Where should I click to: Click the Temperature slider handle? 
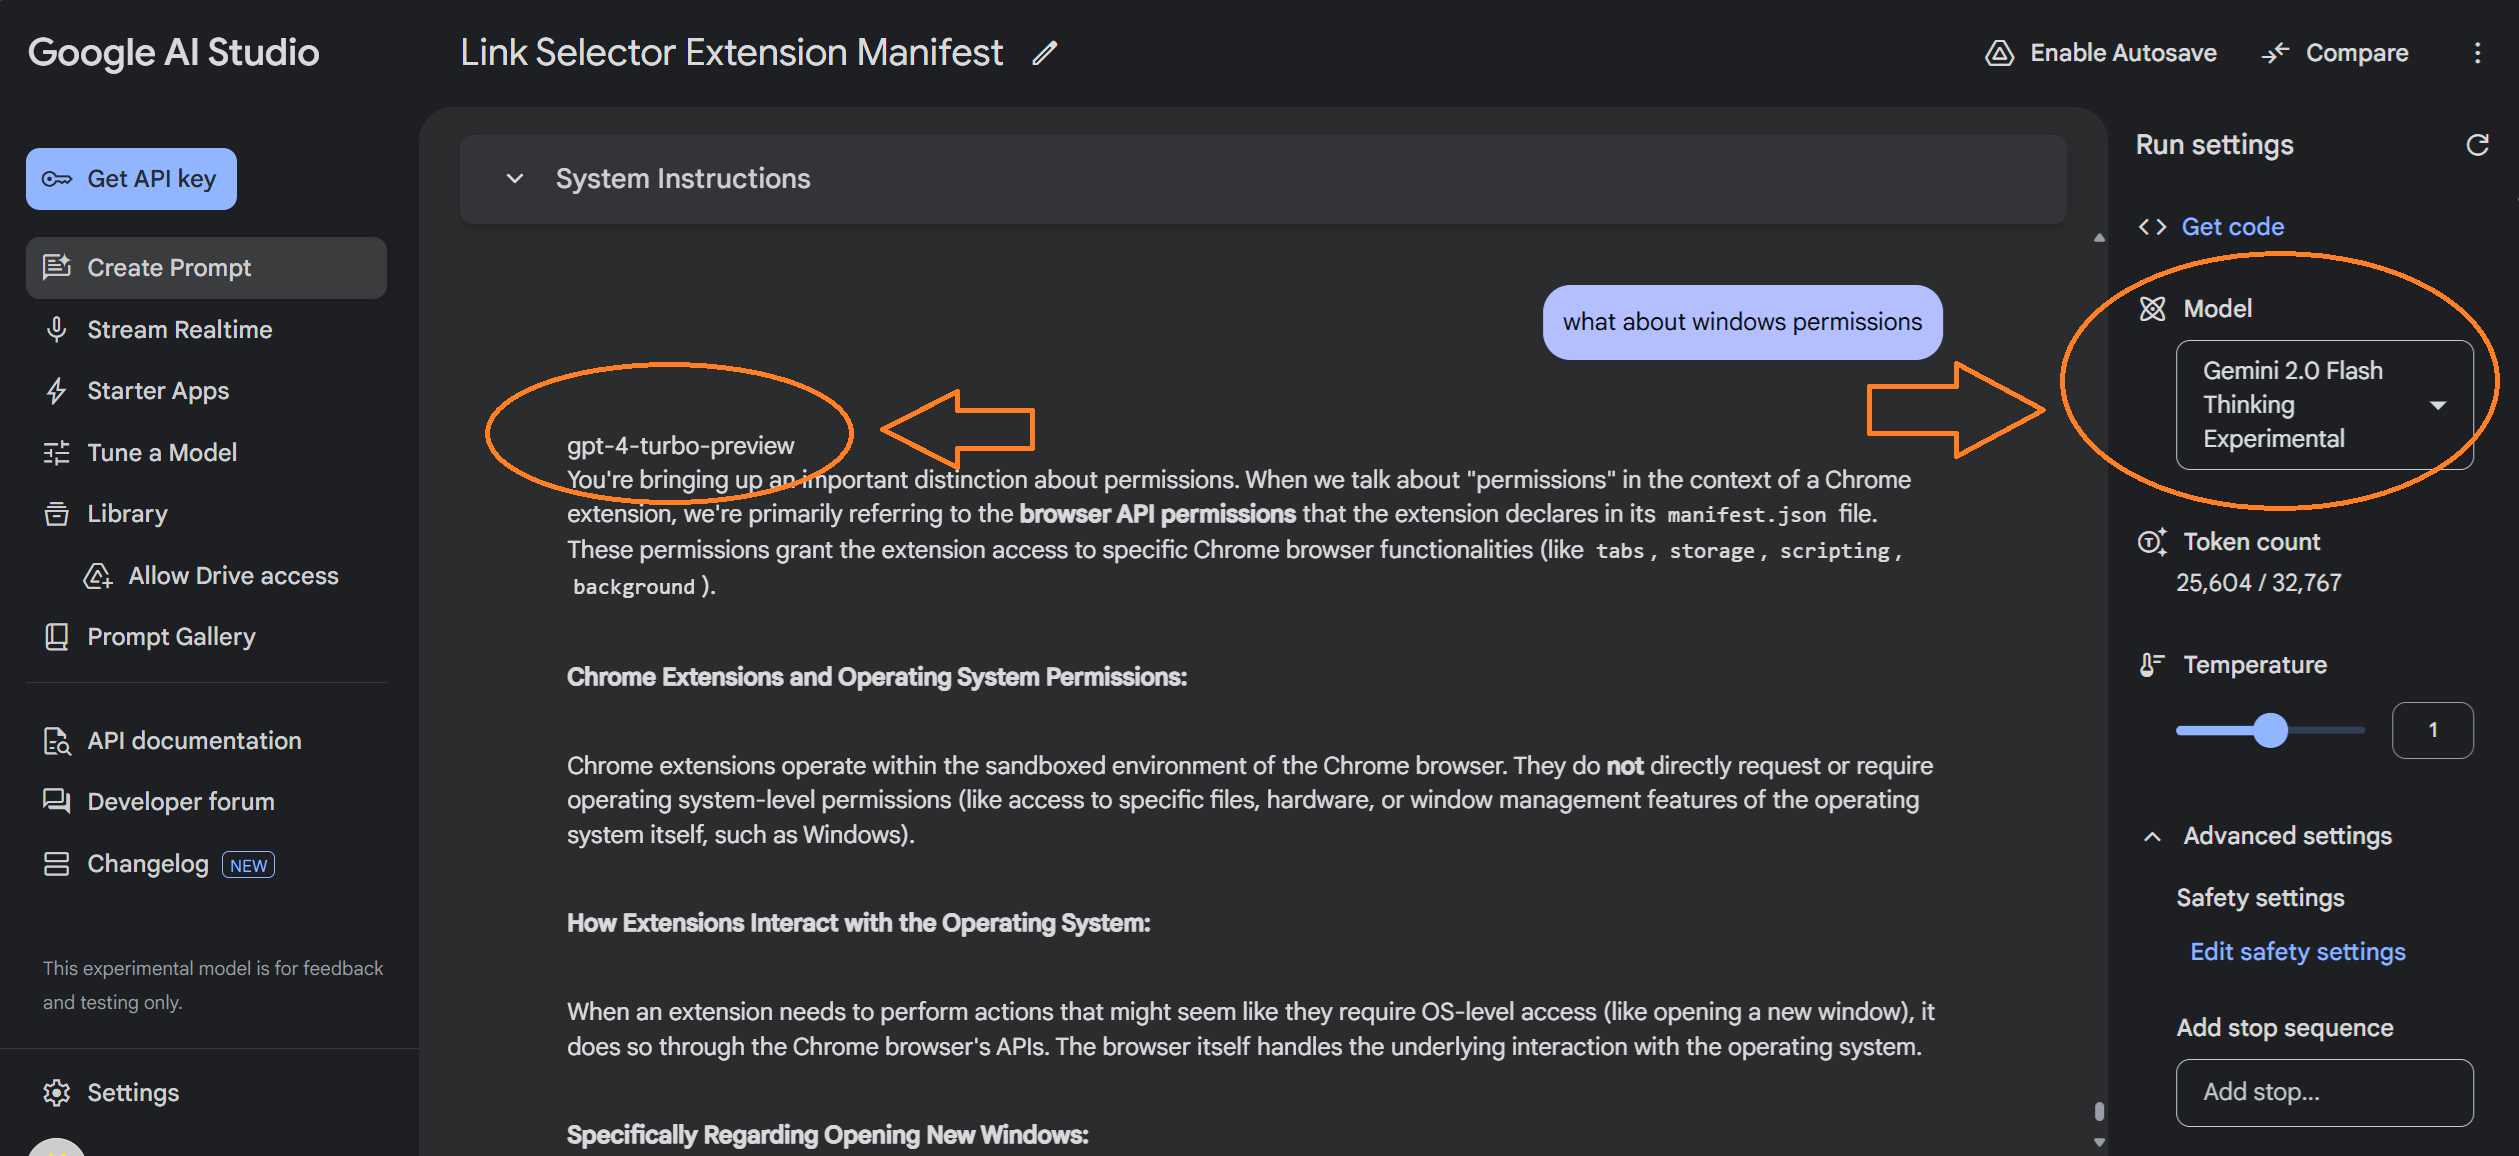coord(2270,730)
